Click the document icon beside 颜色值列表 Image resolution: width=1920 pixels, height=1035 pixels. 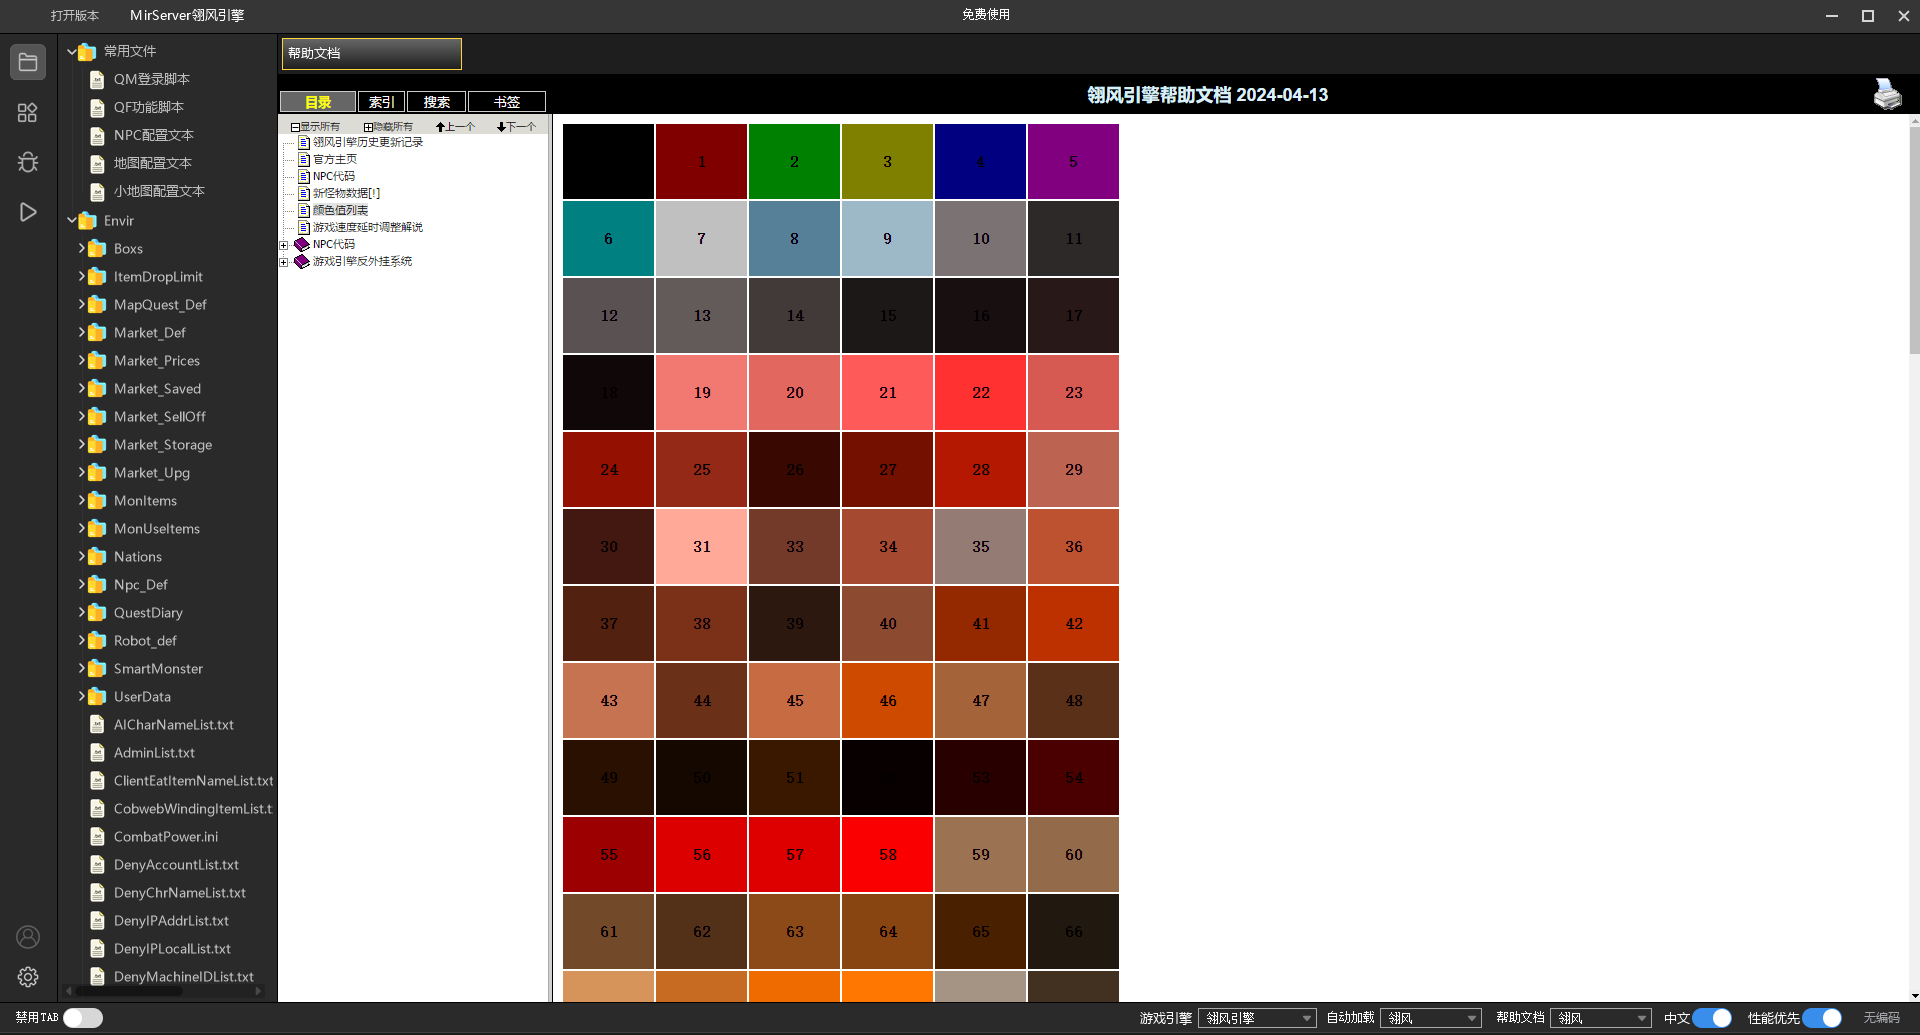(x=304, y=210)
